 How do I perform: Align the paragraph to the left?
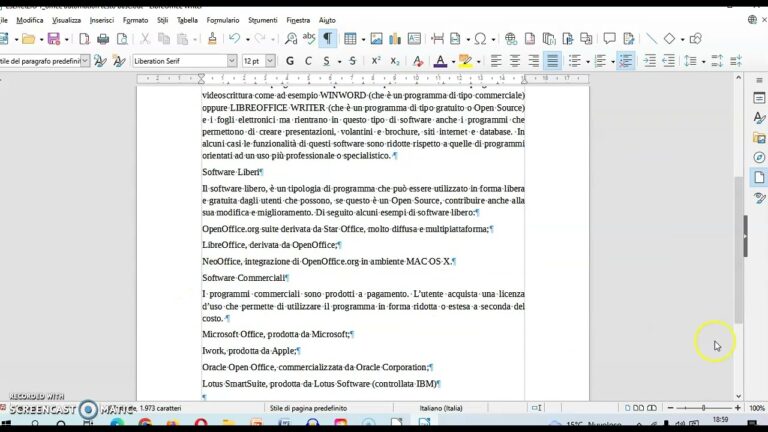(496, 61)
